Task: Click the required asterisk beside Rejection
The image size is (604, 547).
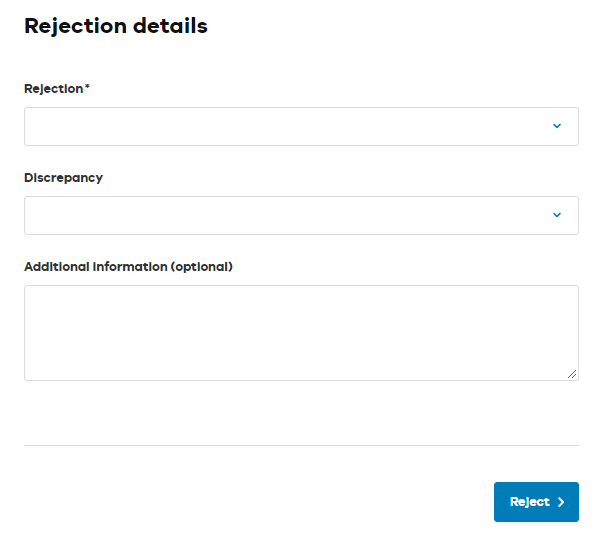Action: pyautogui.click(x=87, y=88)
